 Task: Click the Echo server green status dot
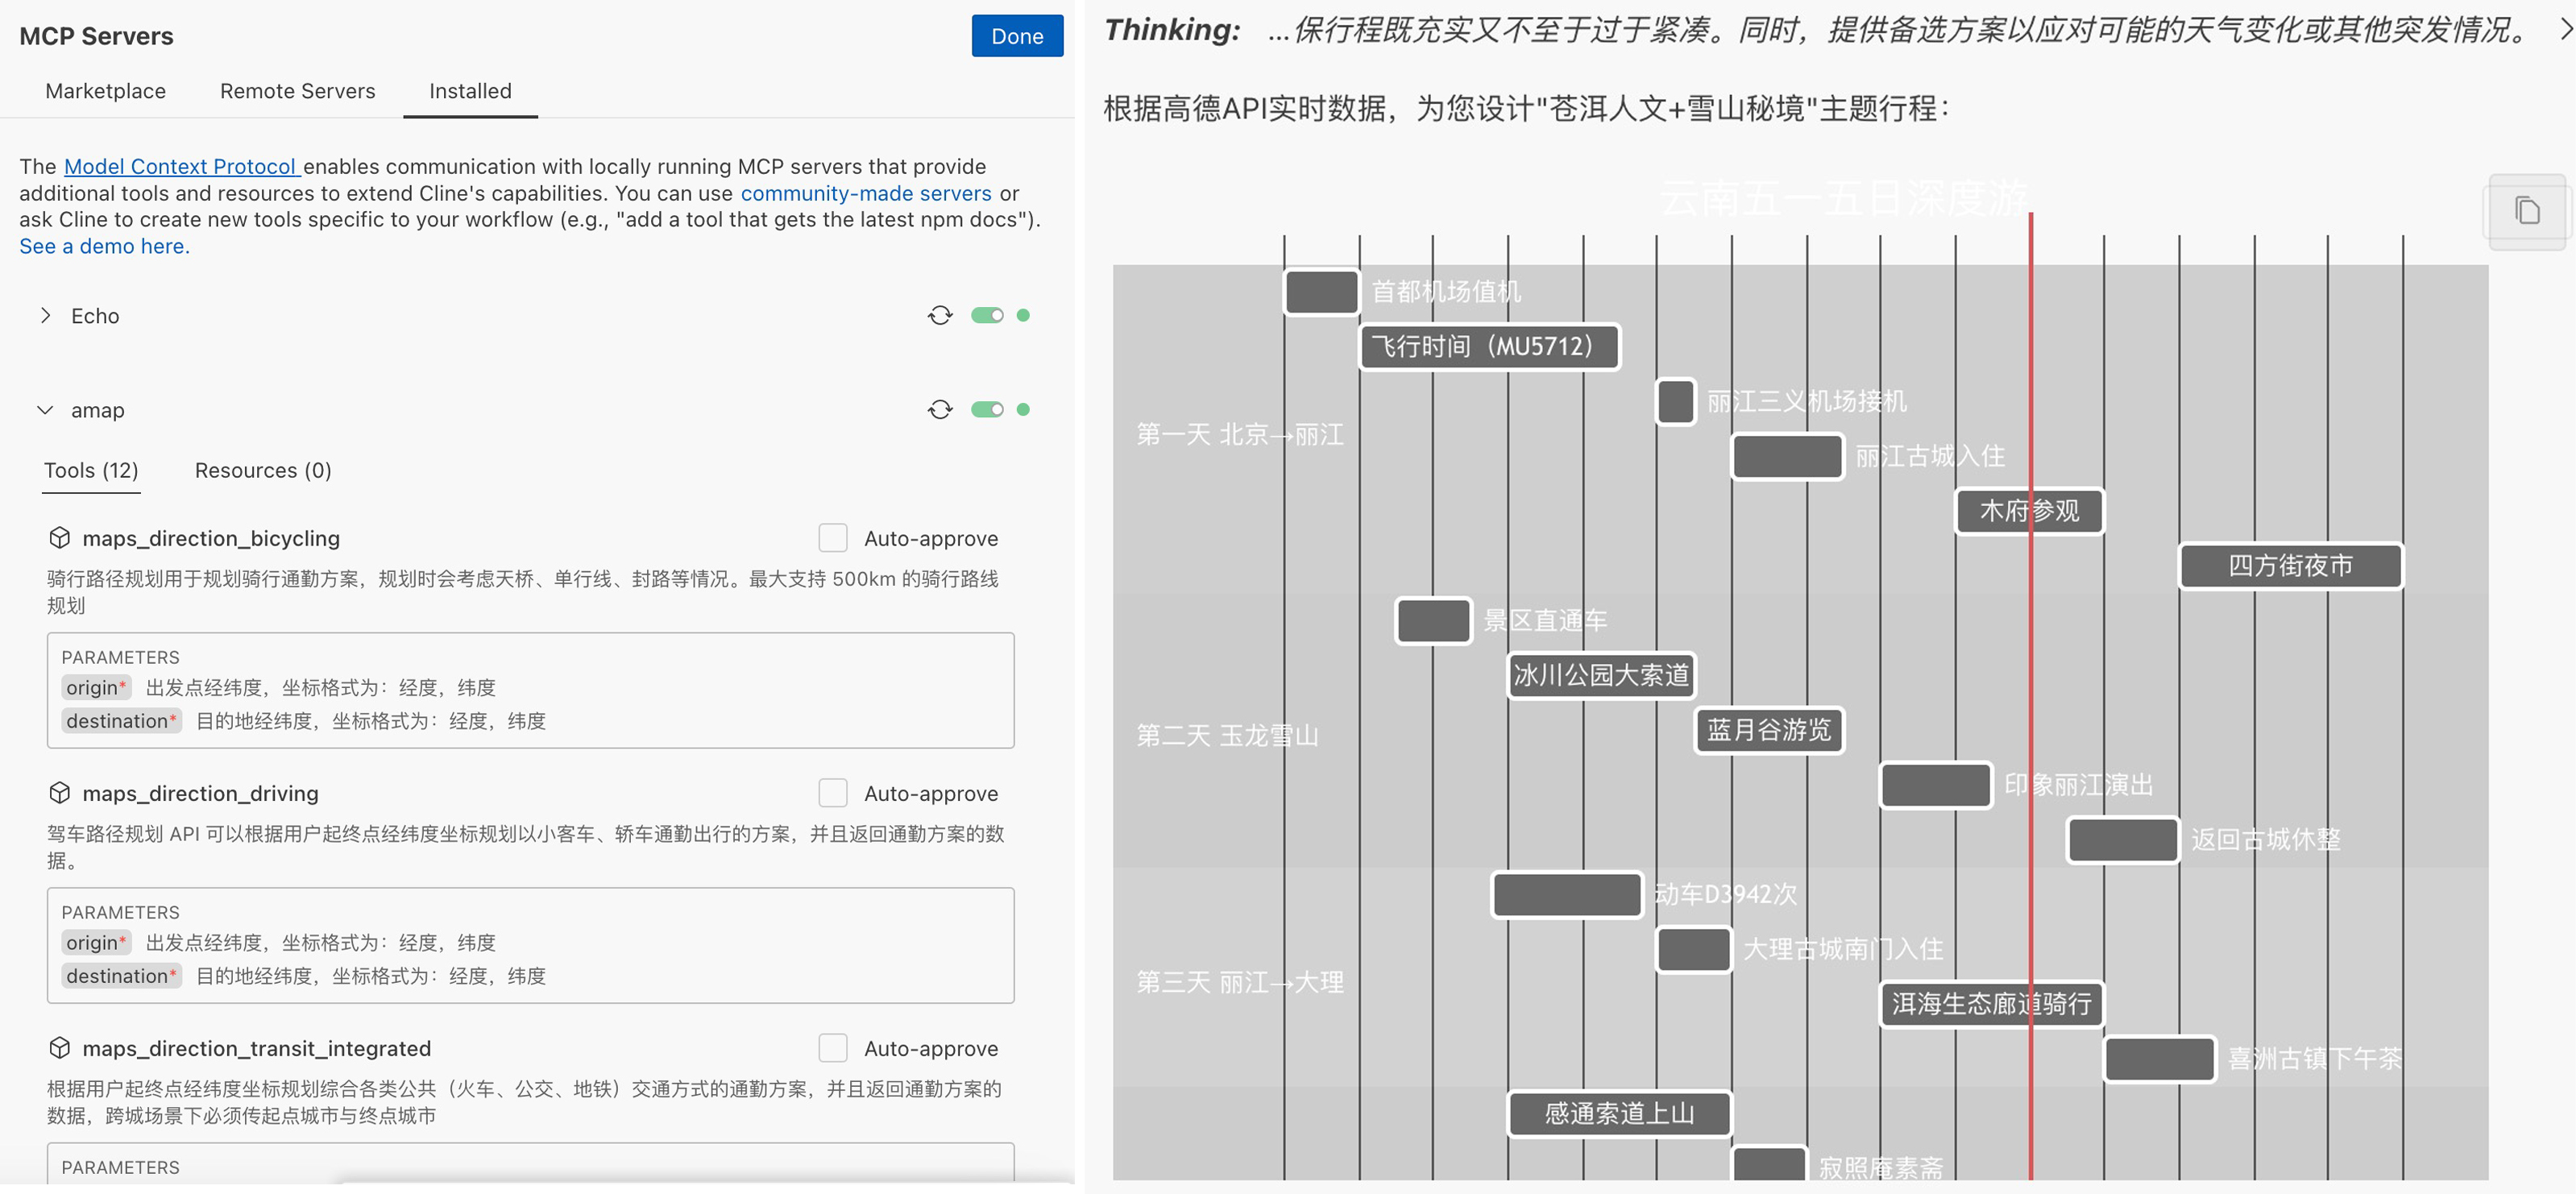[x=1023, y=315]
